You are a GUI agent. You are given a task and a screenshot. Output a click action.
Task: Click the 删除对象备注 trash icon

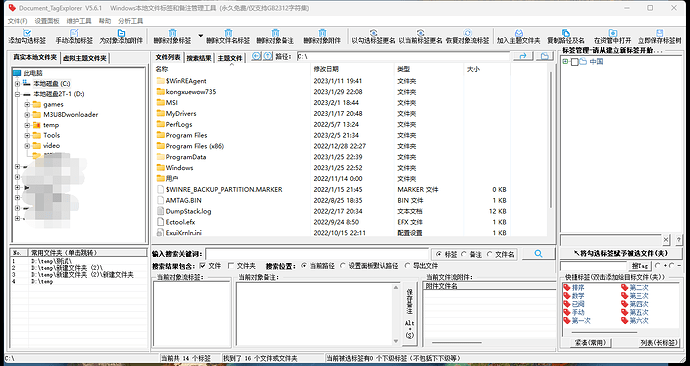point(275,33)
